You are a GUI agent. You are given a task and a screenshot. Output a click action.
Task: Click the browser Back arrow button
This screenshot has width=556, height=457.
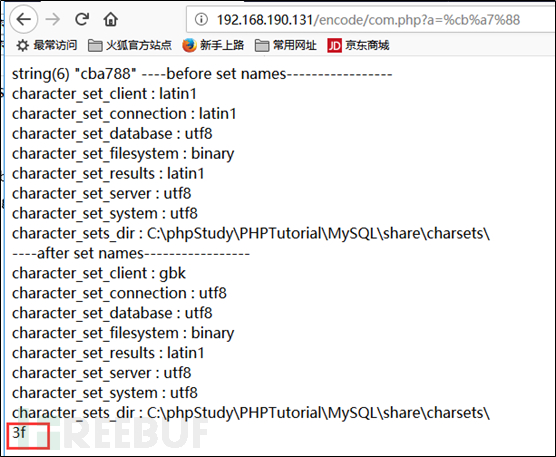point(24,19)
